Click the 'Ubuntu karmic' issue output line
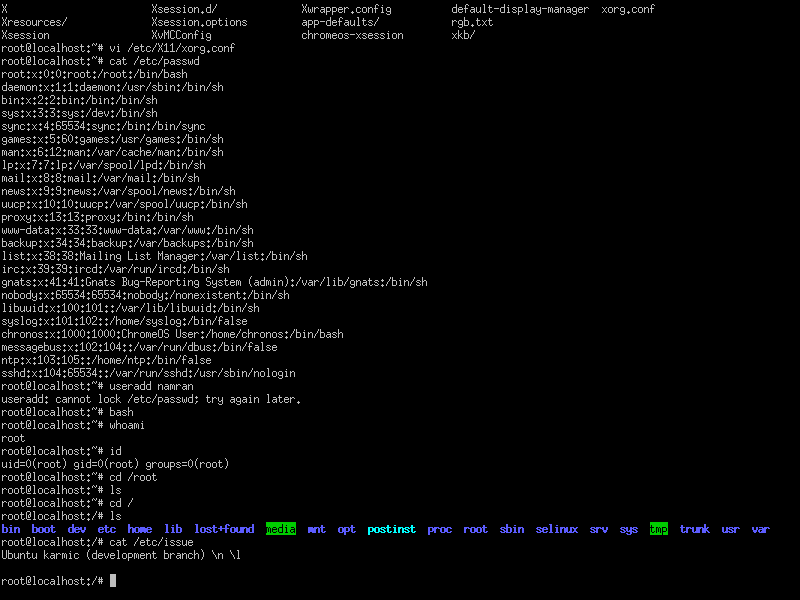800x600 pixels. pyautogui.click(x=120, y=555)
